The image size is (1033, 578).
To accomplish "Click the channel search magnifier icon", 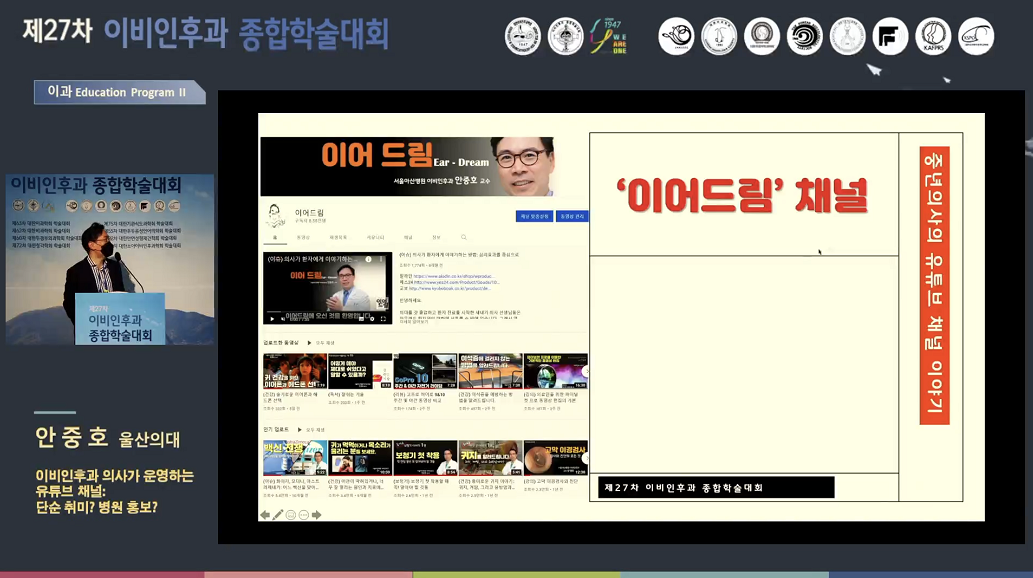I will (x=463, y=237).
